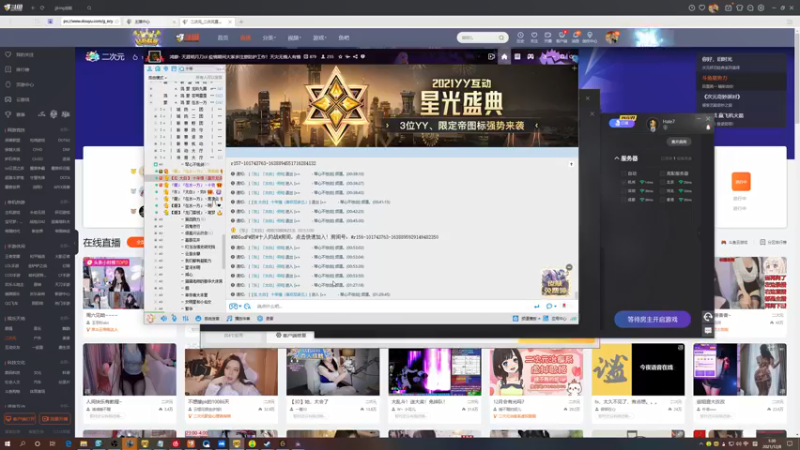Click the user avatar in site header
The image size is (800, 450).
(x=612, y=37)
